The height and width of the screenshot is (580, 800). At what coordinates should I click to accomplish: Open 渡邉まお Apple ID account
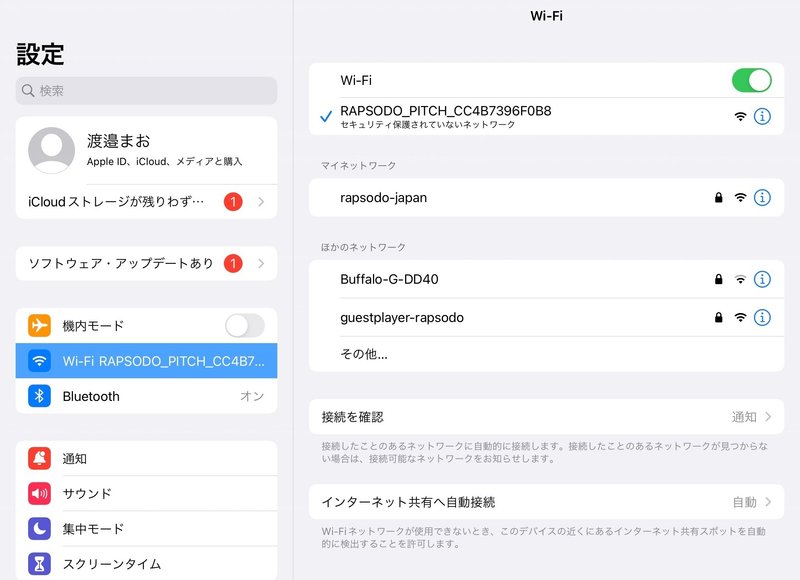tap(146, 150)
